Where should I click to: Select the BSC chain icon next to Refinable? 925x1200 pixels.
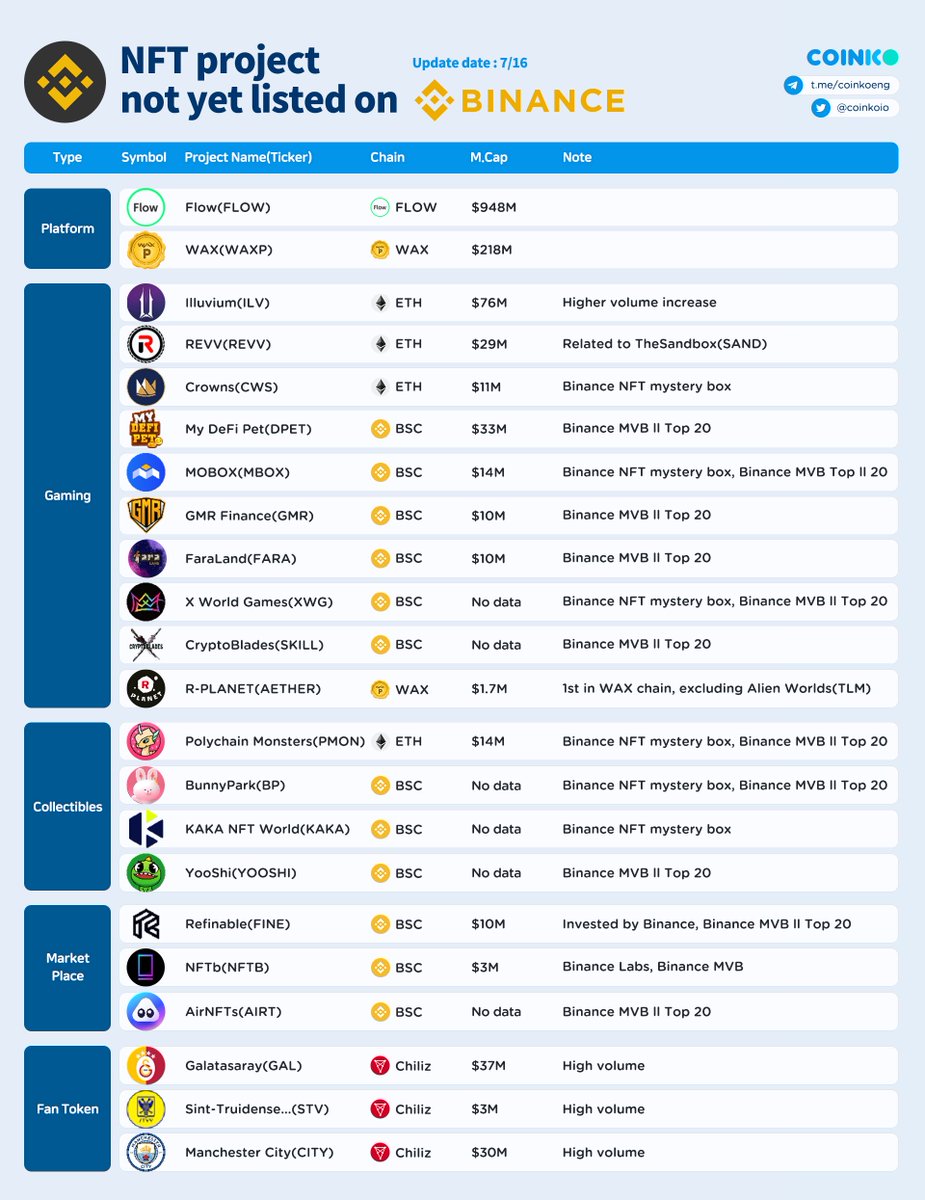click(x=381, y=923)
